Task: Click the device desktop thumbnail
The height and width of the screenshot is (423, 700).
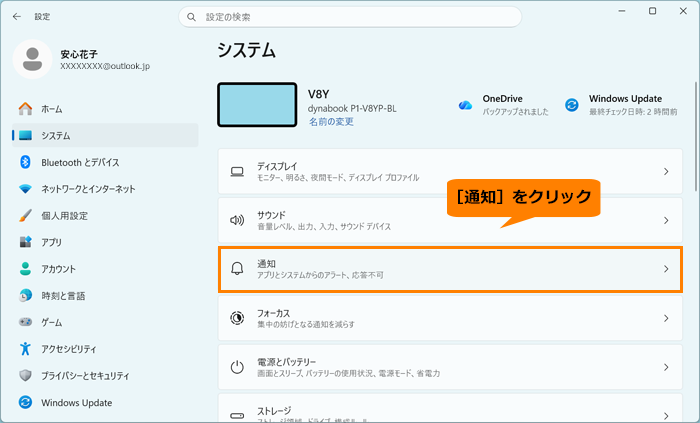Action: 257,104
